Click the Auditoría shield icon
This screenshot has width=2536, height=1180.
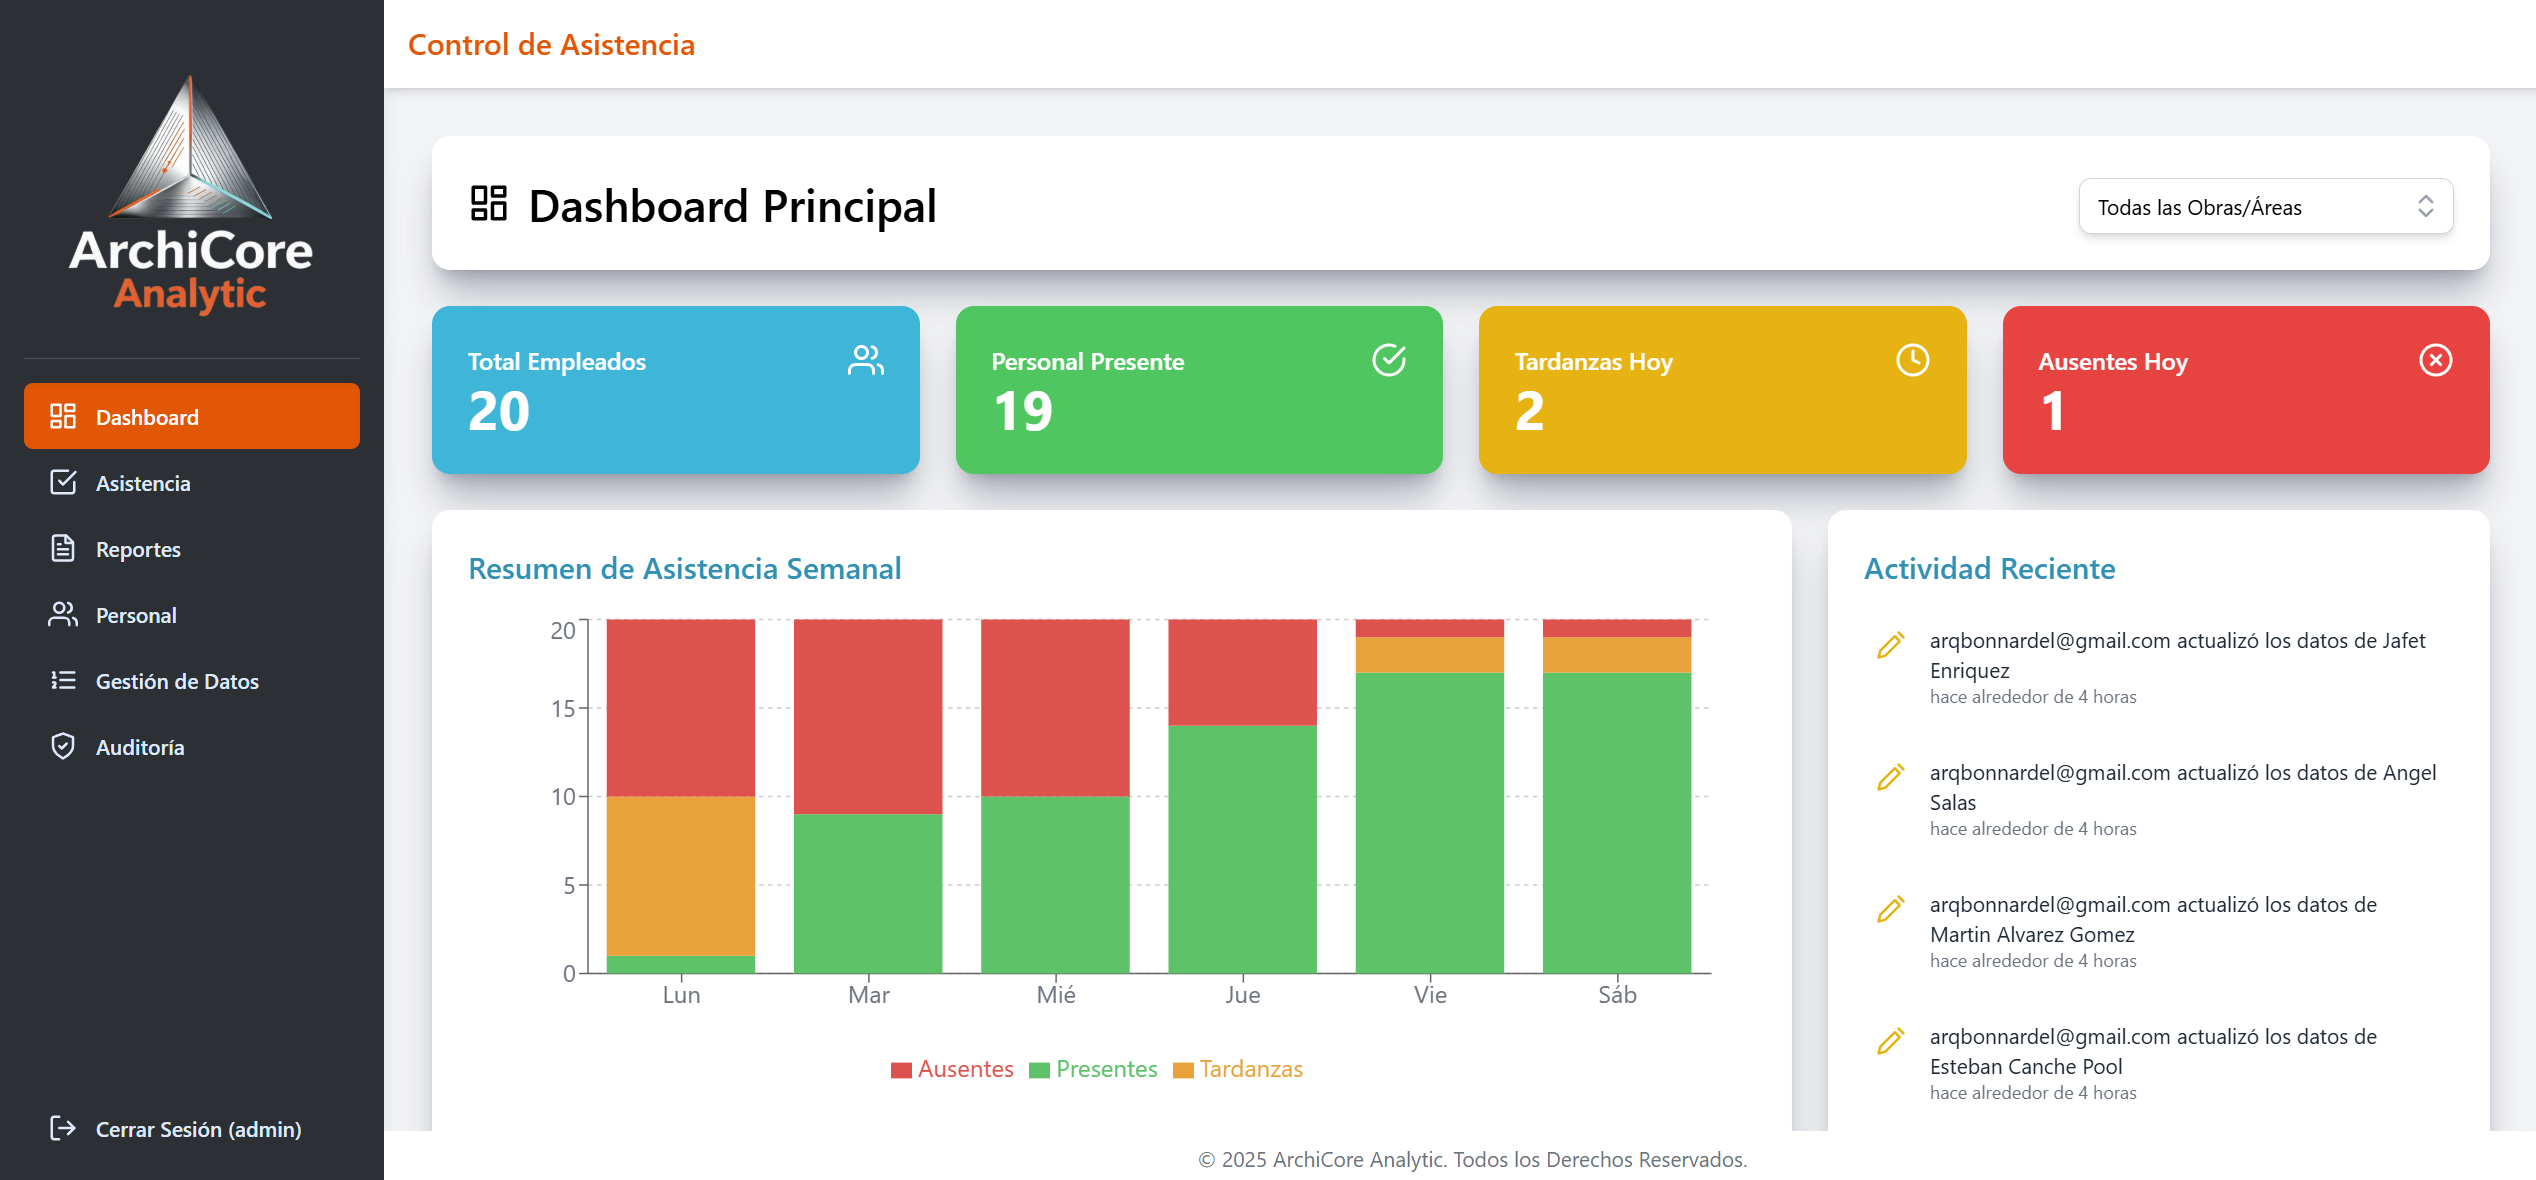coord(63,746)
